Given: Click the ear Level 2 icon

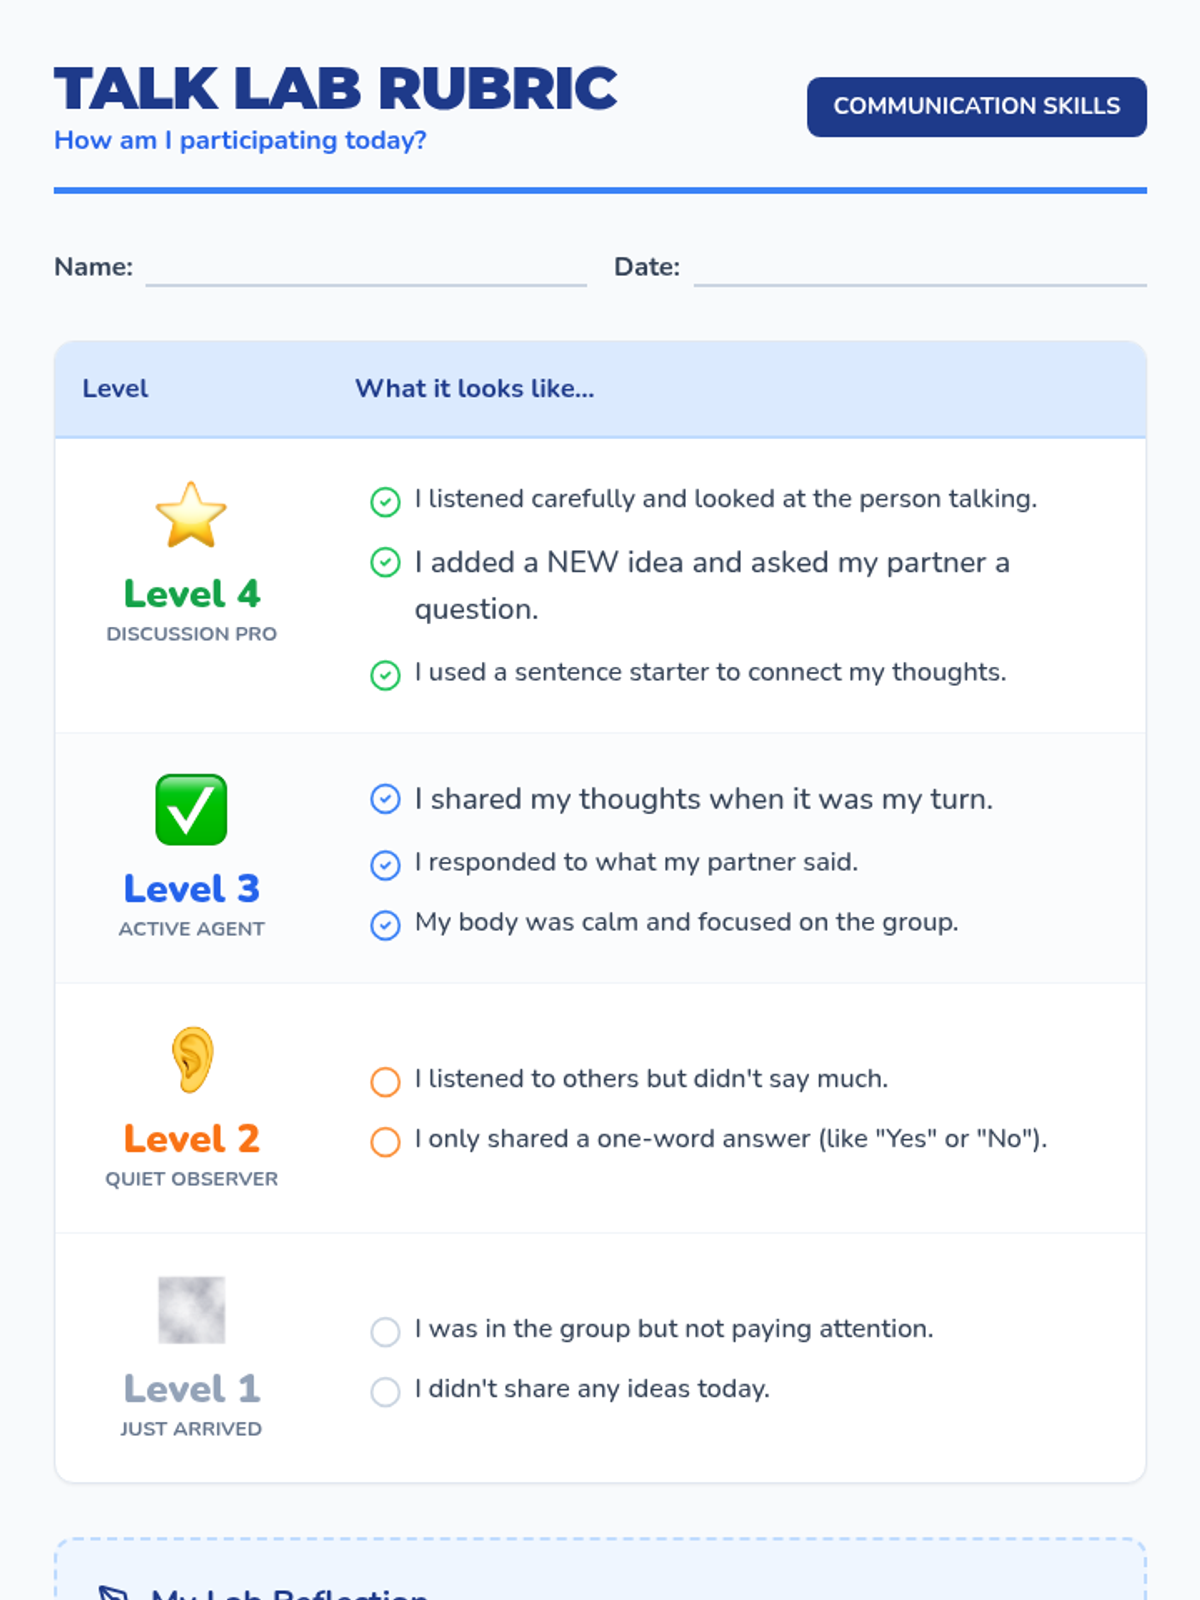Looking at the screenshot, I should point(191,1059).
